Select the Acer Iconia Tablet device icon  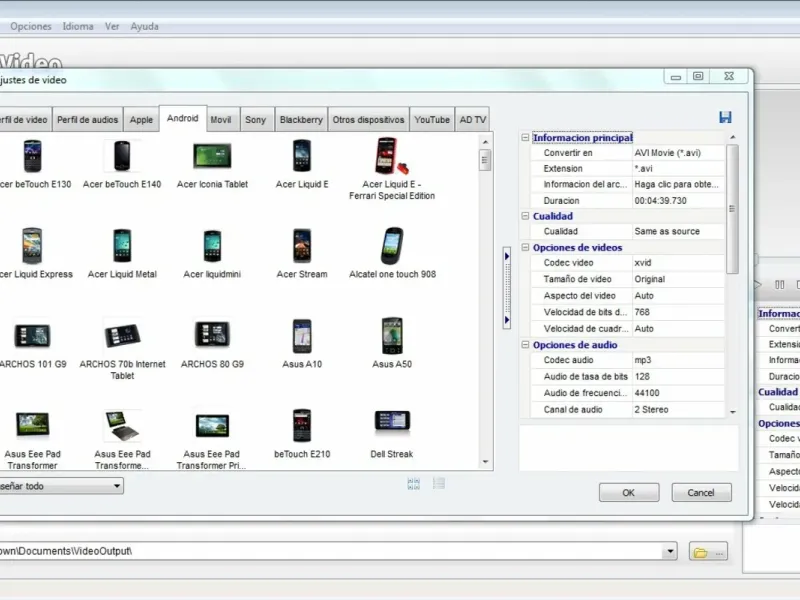pos(212,156)
